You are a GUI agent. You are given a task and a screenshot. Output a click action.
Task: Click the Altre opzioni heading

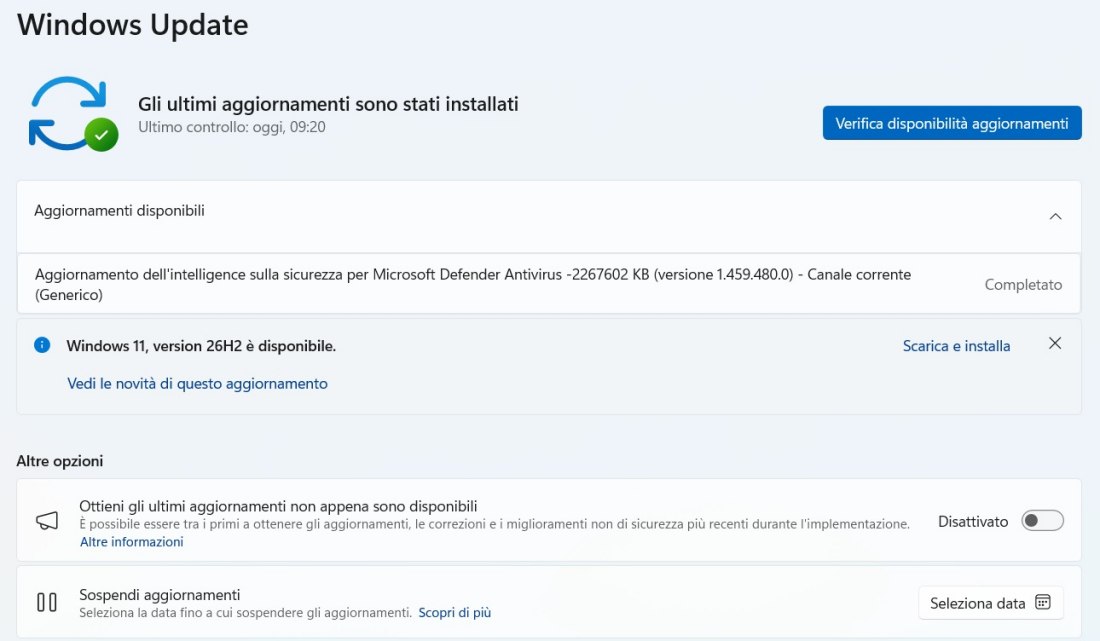[x=60, y=461]
